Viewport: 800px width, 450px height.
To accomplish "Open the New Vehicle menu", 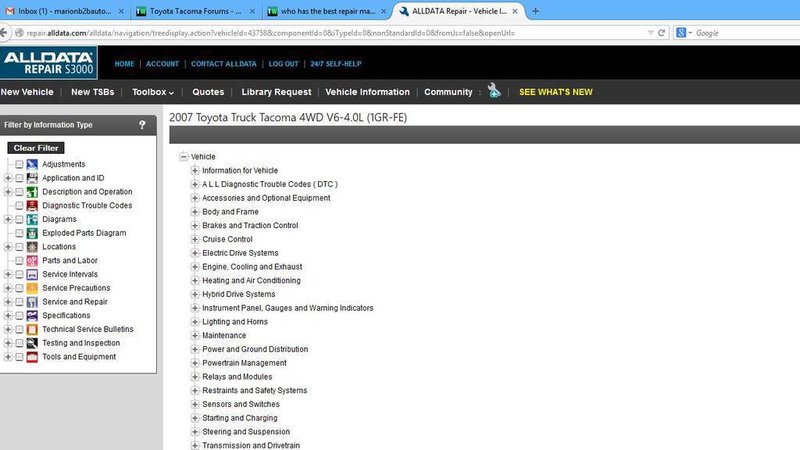I will tap(27, 92).
